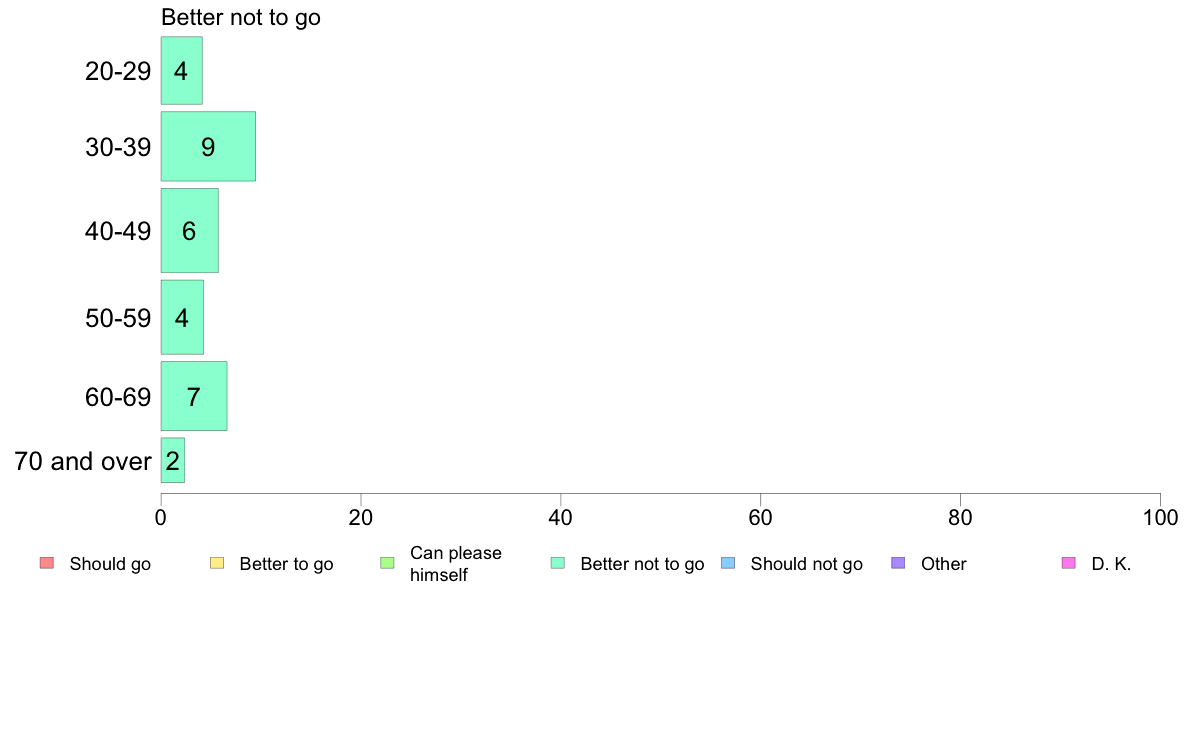Click the red Should go legend swatch
Viewport: 1188px width, 736px height.
coord(47,563)
